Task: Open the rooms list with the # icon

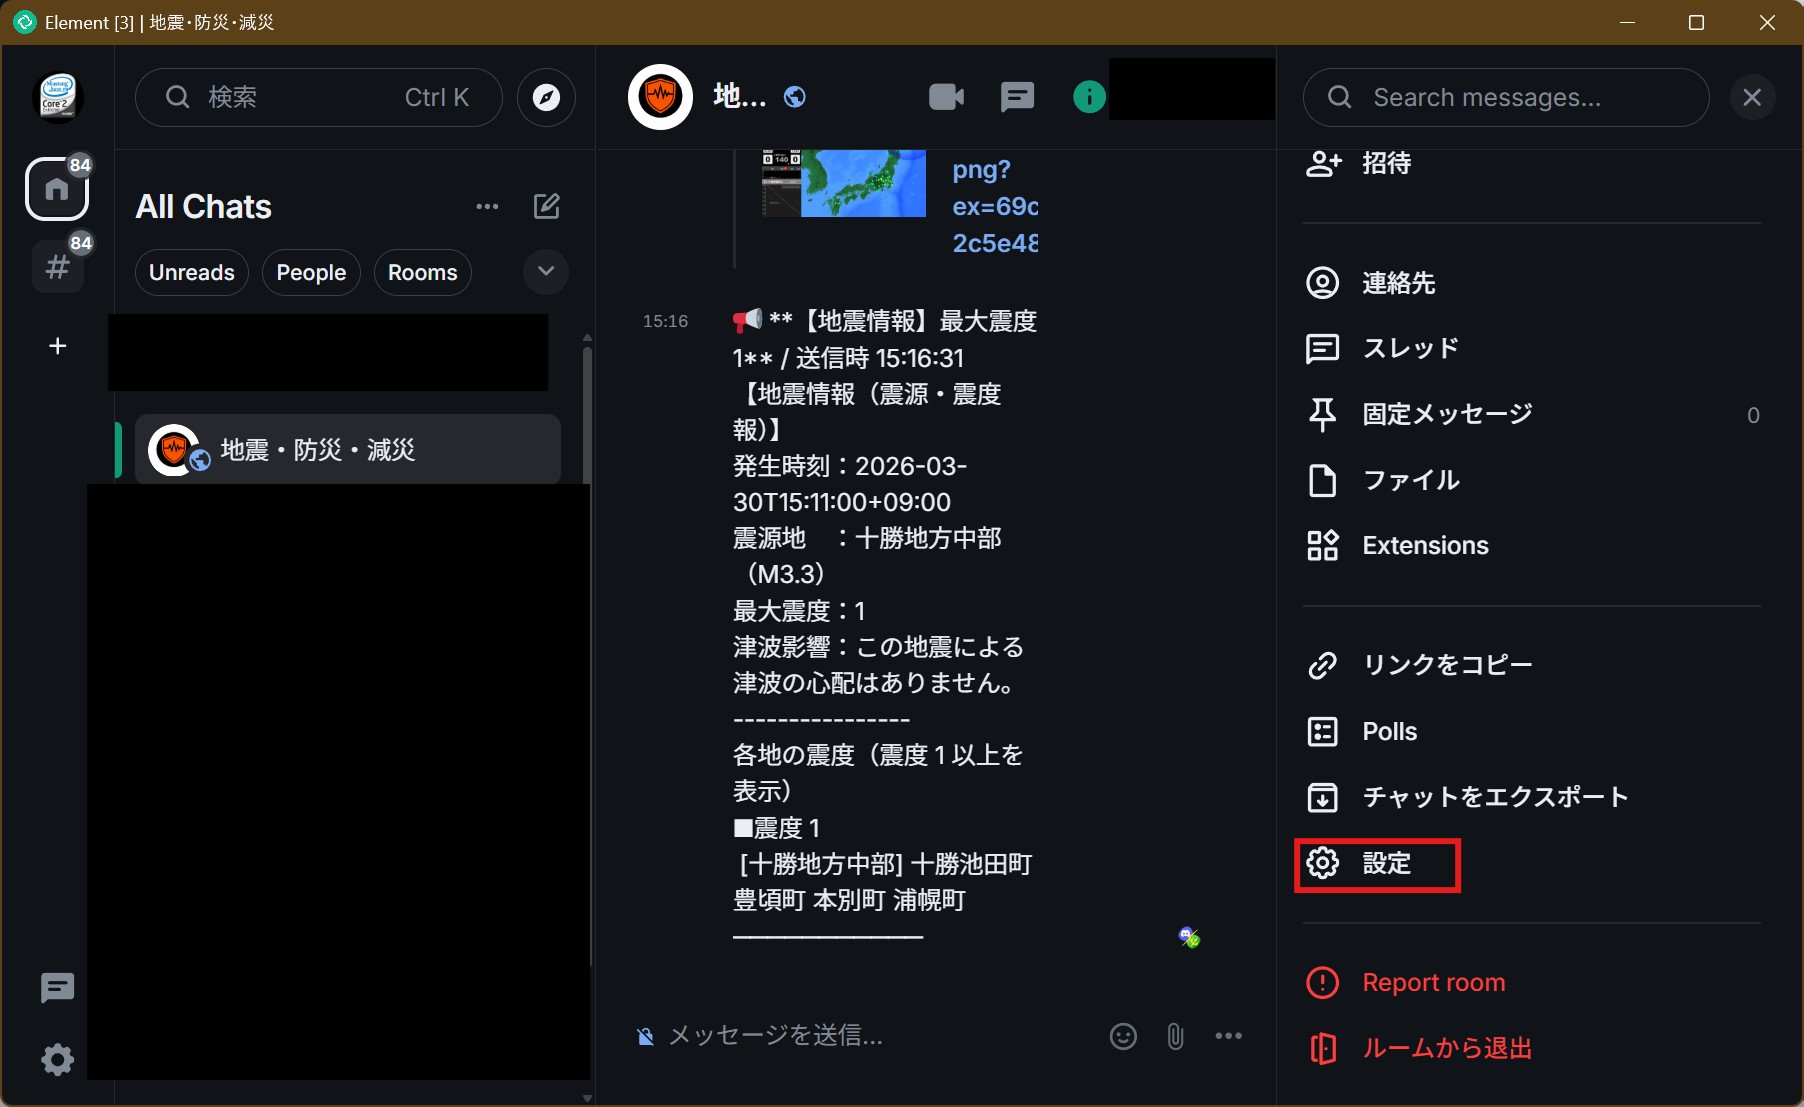Action: (x=57, y=266)
